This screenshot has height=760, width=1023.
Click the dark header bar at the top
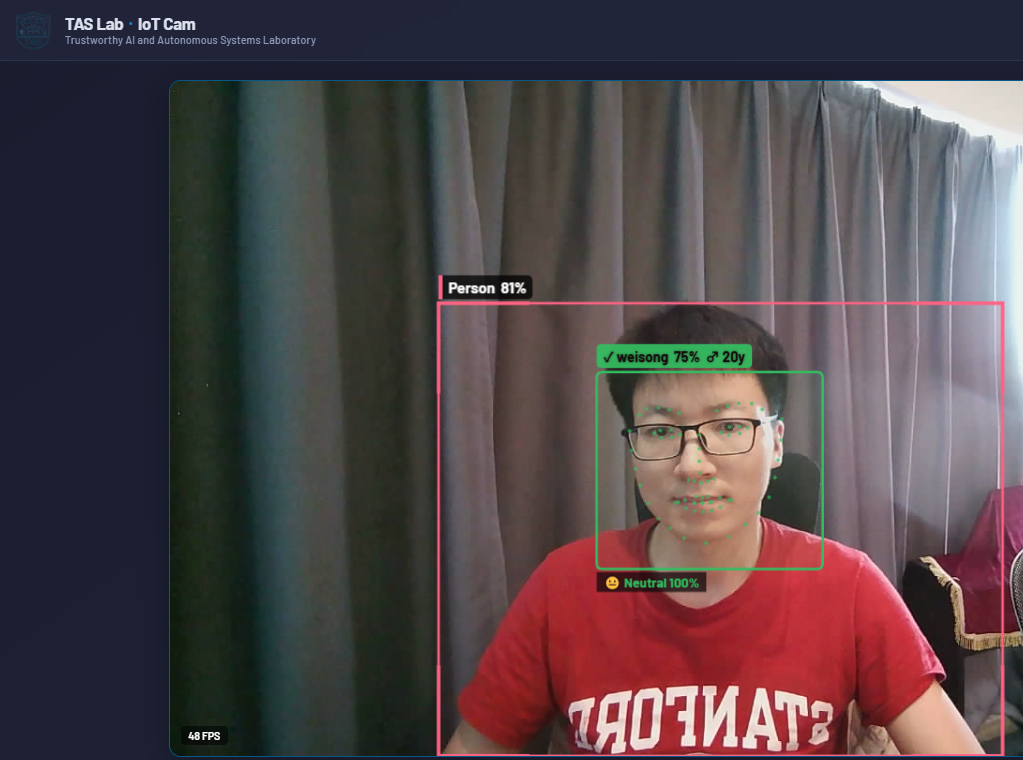pyautogui.click(x=600, y=28)
